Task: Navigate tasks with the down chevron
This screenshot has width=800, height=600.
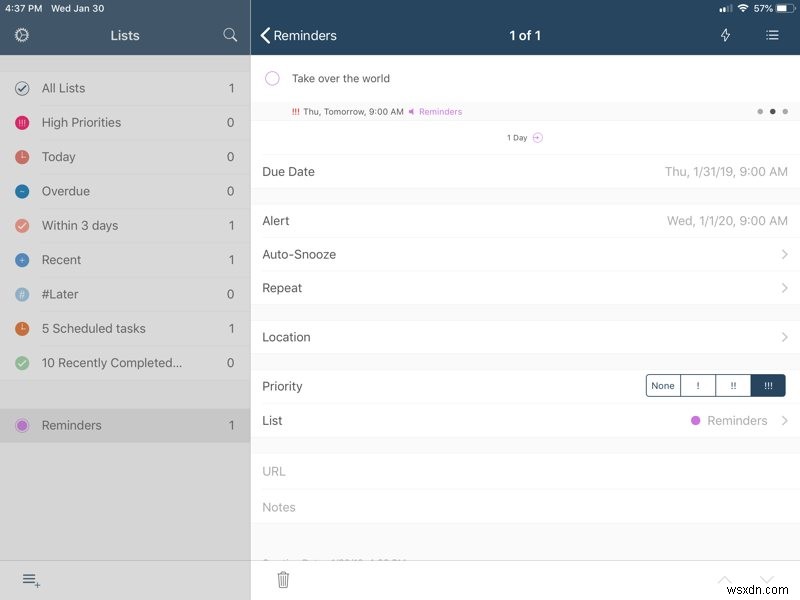Action: [x=765, y=578]
